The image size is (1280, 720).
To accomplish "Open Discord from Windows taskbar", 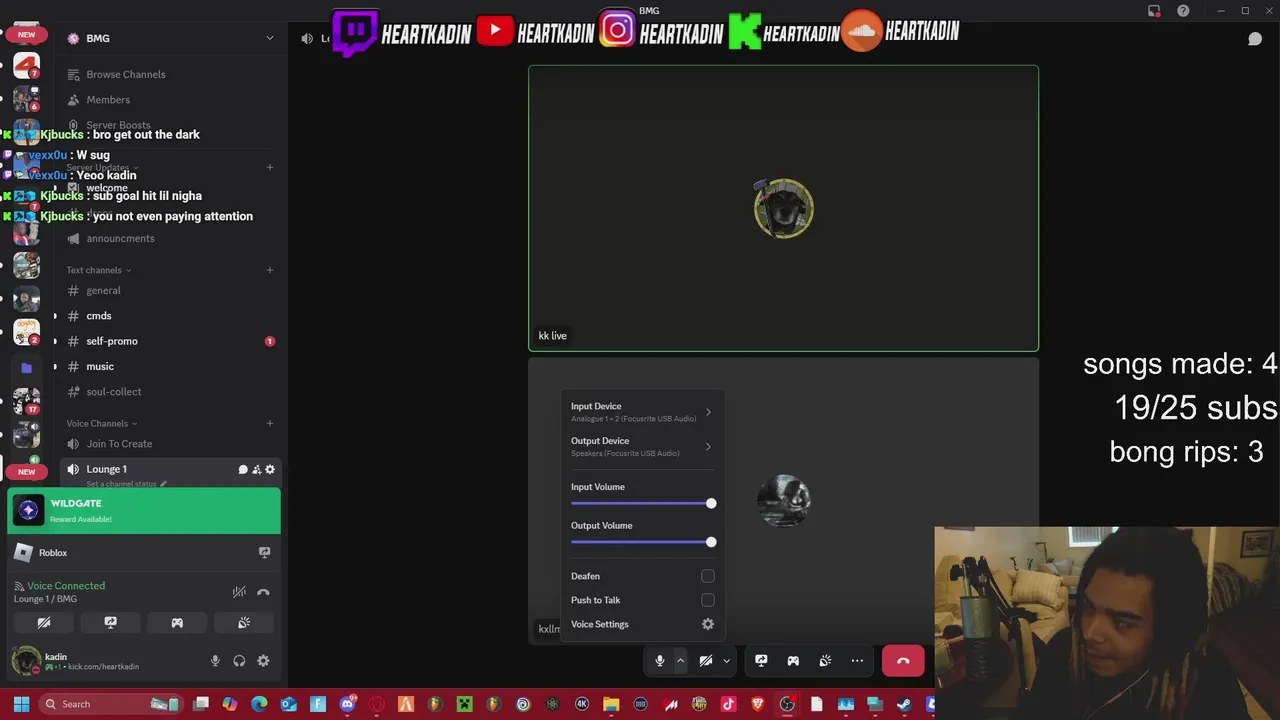I will [347, 704].
